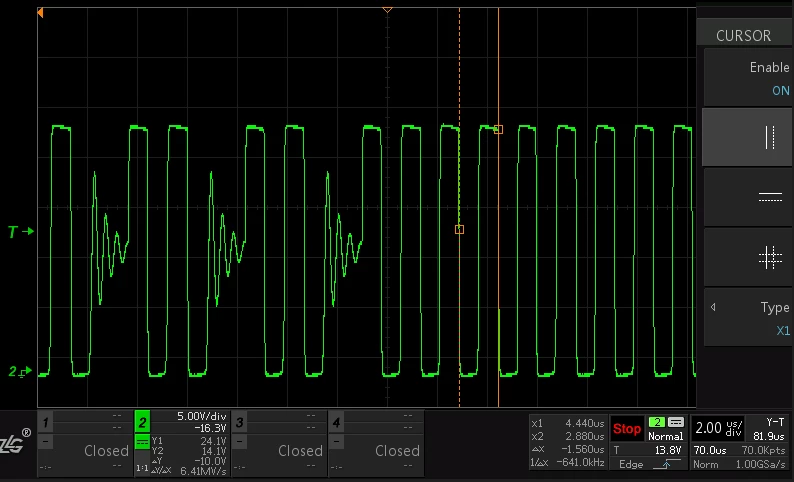Click the -641.0kHz frequency readout
Image resolution: width=794 pixels, height=482 pixels.
[580, 462]
